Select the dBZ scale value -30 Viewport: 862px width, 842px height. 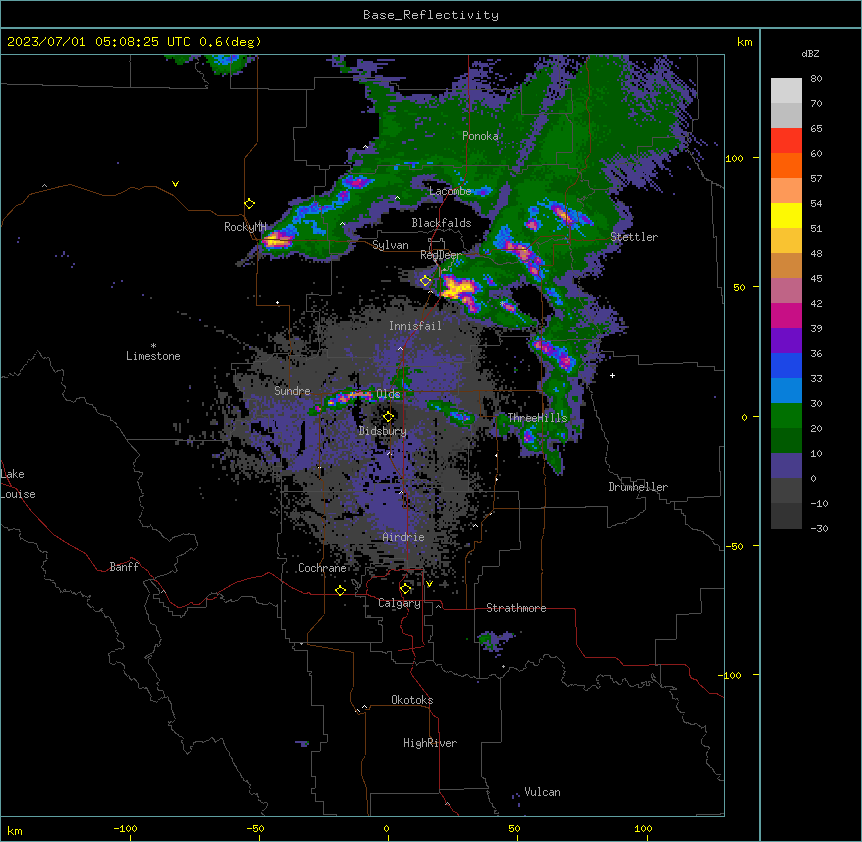click(x=819, y=529)
